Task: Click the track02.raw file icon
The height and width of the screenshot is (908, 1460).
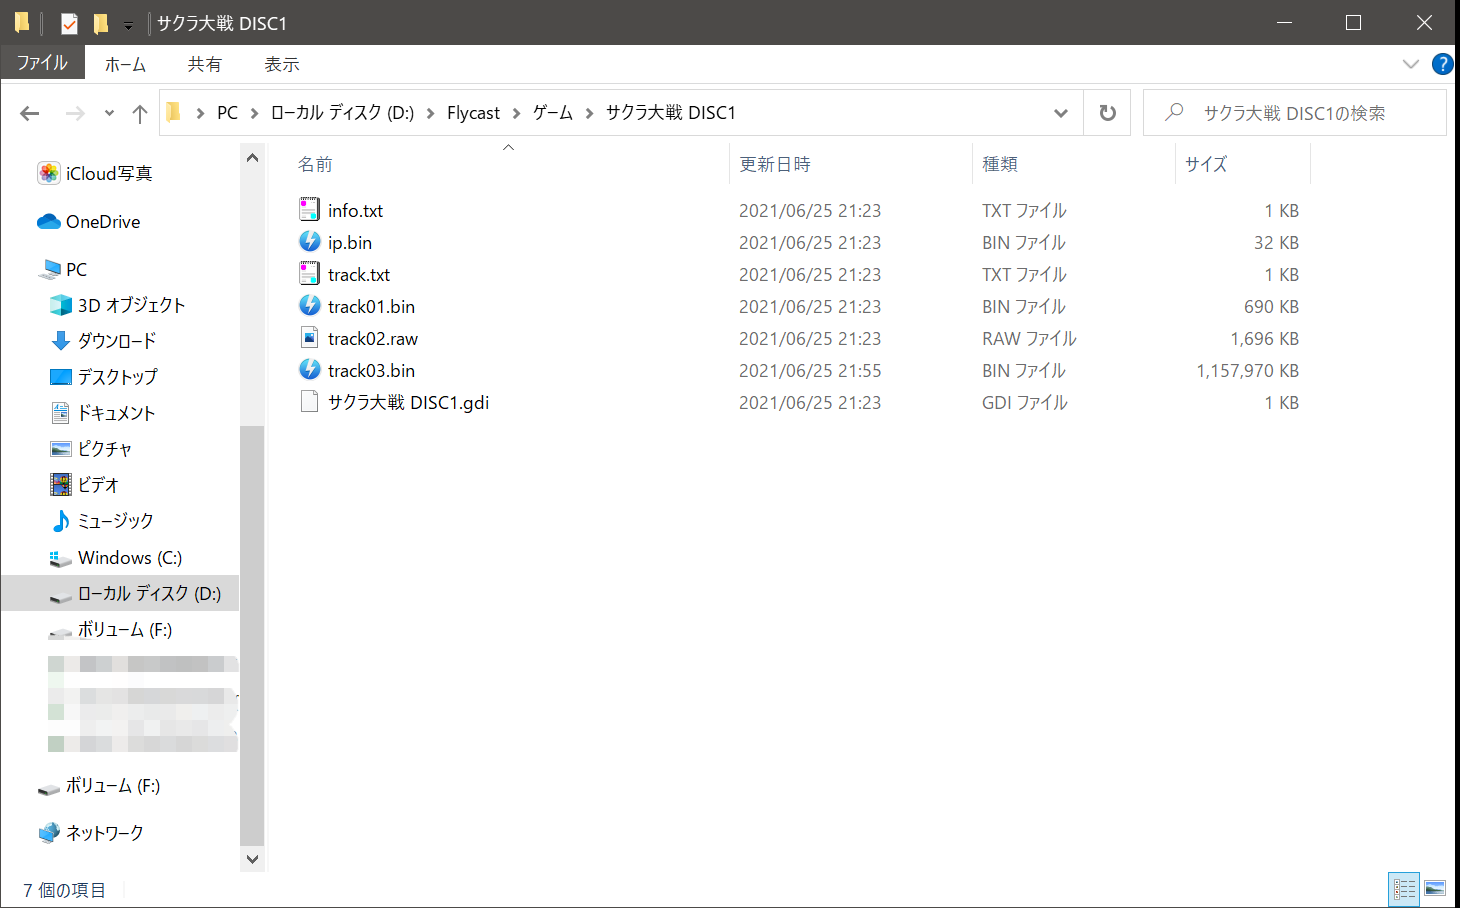Action: (310, 338)
